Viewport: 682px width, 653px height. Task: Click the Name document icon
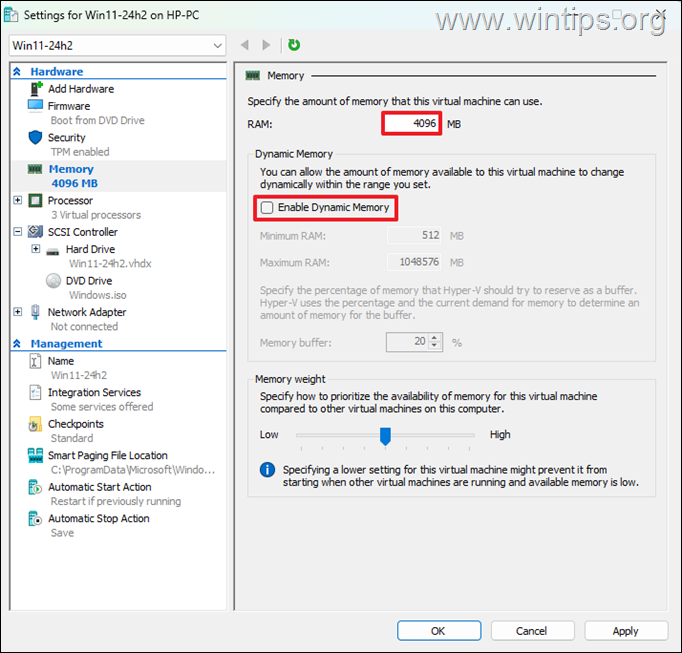click(x=35, y=361)
